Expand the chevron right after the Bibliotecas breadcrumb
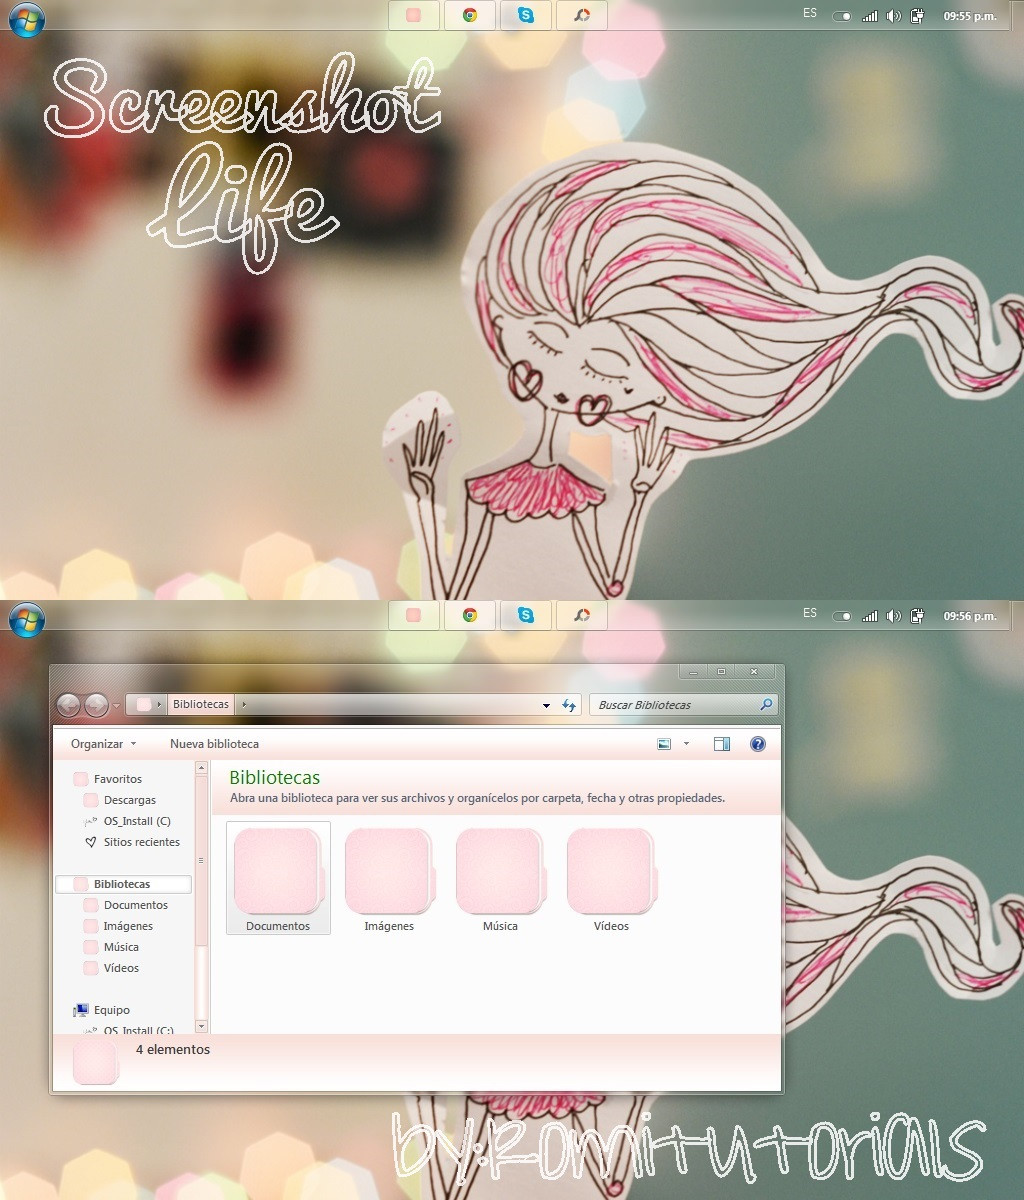The width and height of the screenshot is (1024, 1200). click(244, 705)
